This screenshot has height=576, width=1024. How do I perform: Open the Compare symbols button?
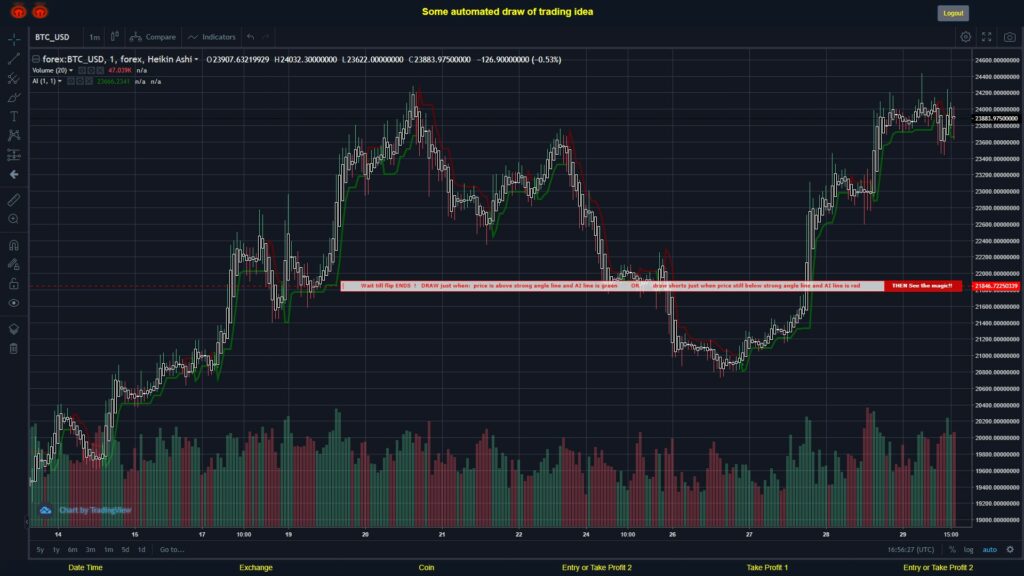153,37
